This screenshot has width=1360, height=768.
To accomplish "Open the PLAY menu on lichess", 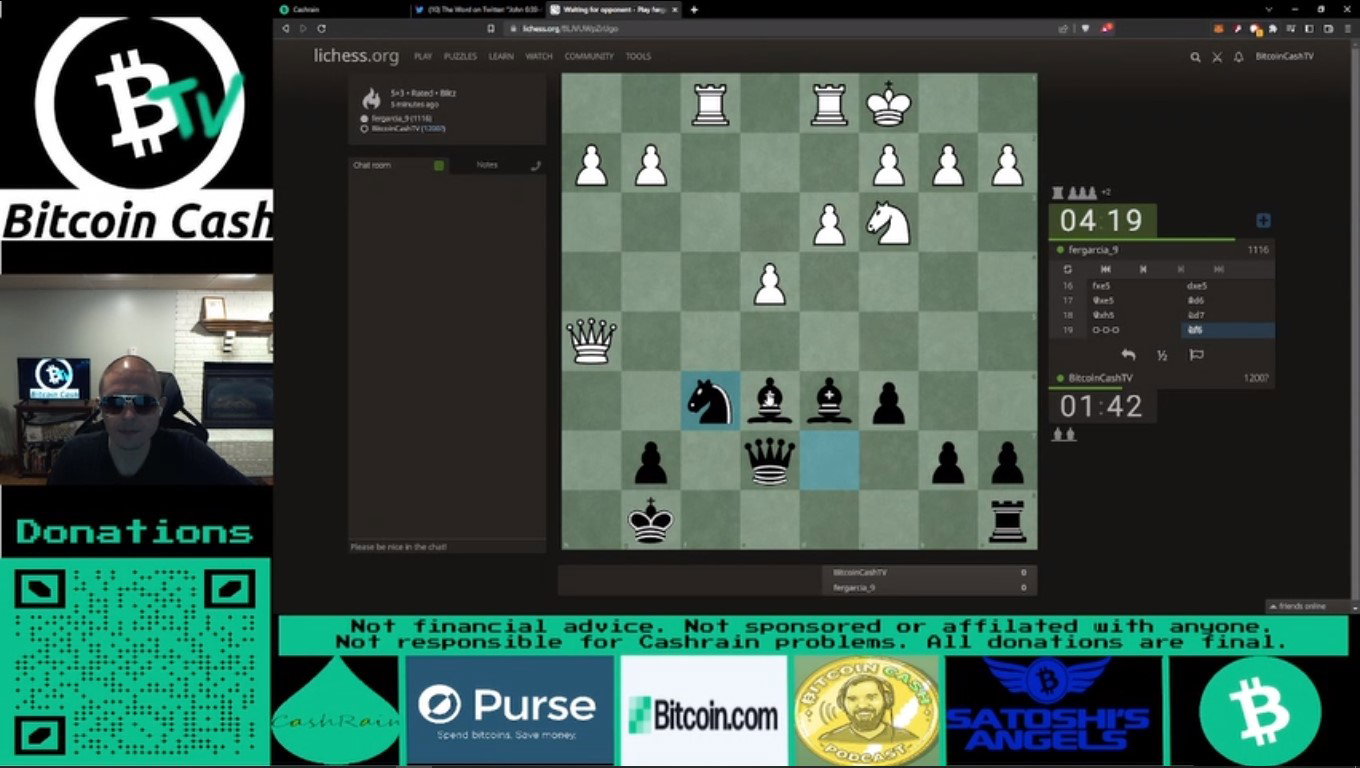I will pos(423,57).
